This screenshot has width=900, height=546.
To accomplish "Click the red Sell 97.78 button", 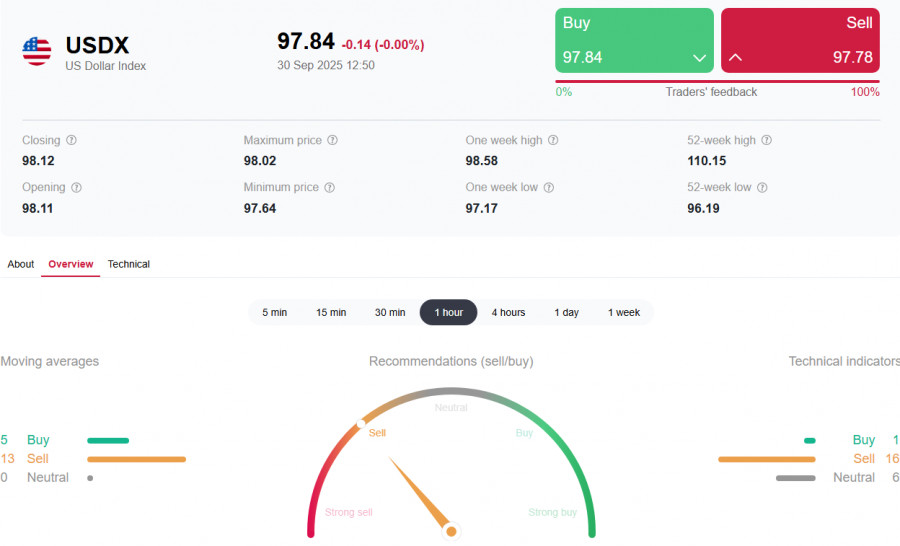I will click(x=800, y=40).
